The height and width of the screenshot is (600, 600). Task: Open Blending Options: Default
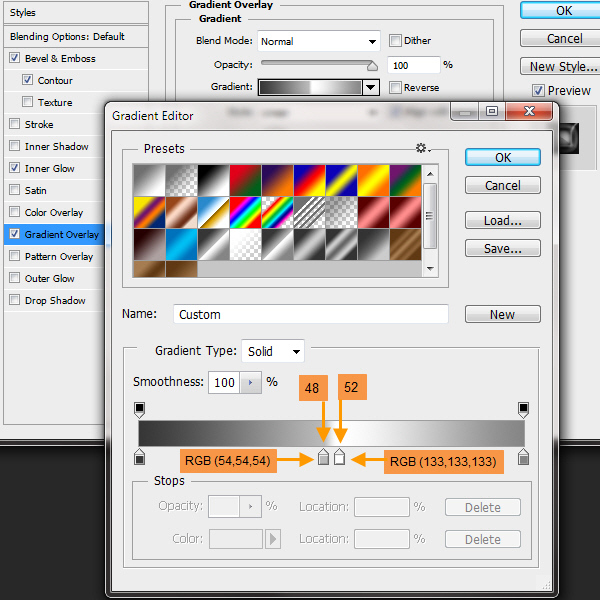click(x=66, y=37)
